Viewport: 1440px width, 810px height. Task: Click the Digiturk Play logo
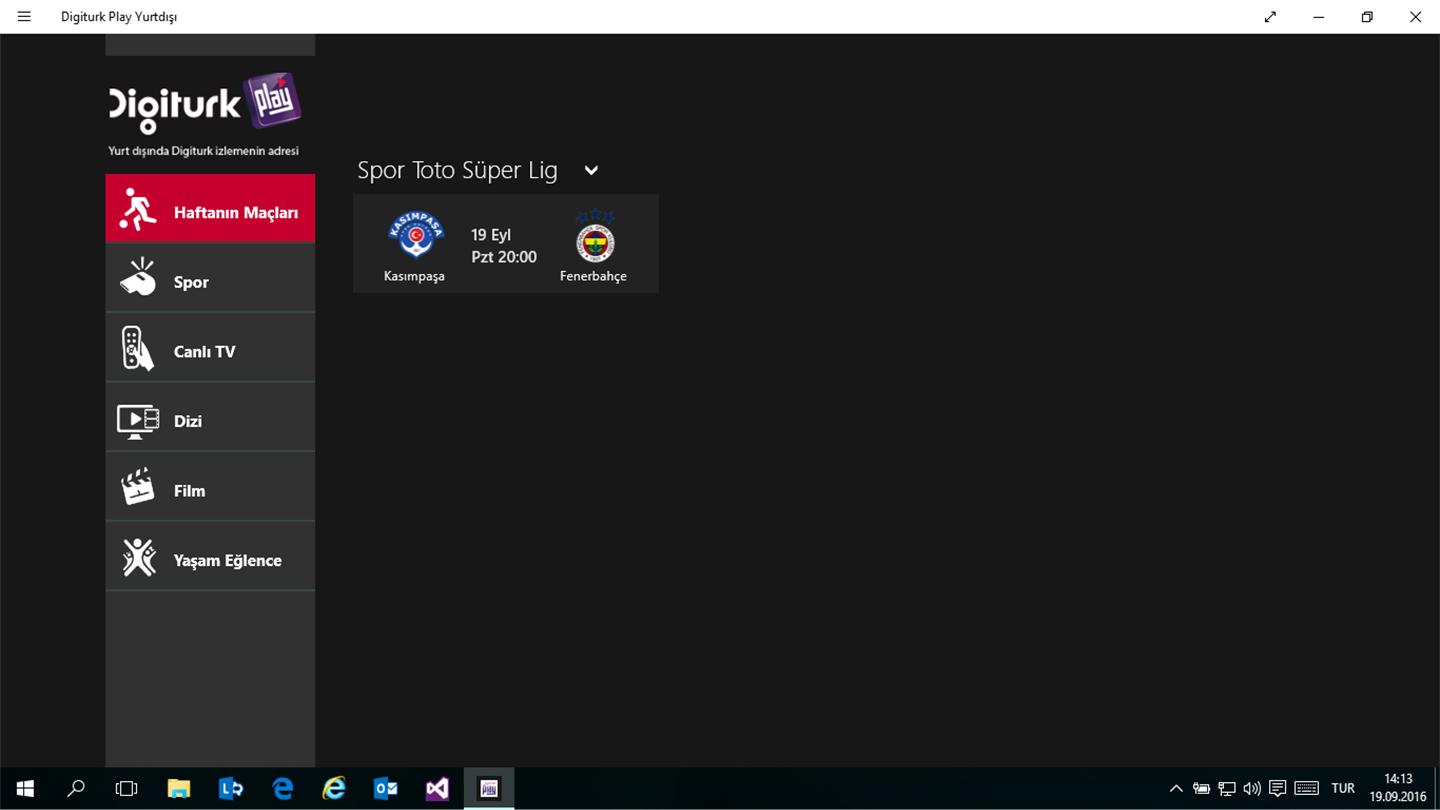(205, 103)
